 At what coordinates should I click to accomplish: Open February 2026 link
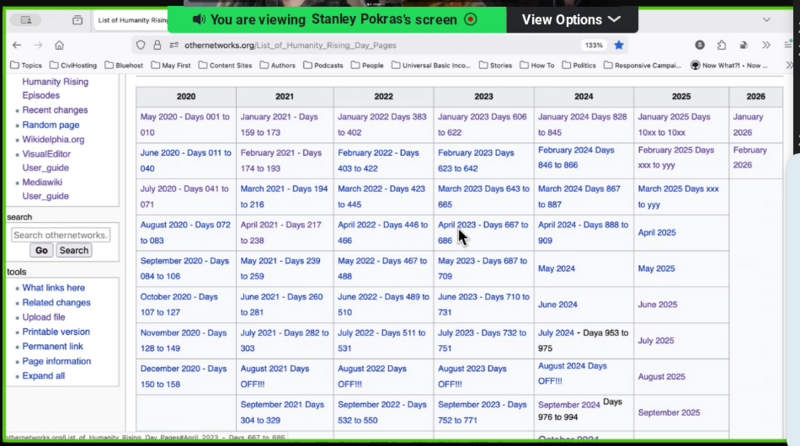(x=750, y=157)
